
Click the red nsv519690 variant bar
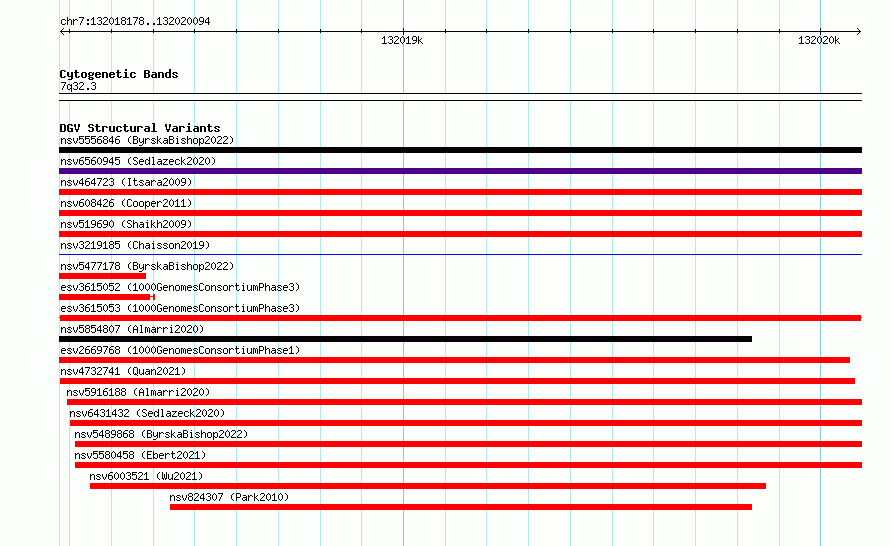point(460,234)
